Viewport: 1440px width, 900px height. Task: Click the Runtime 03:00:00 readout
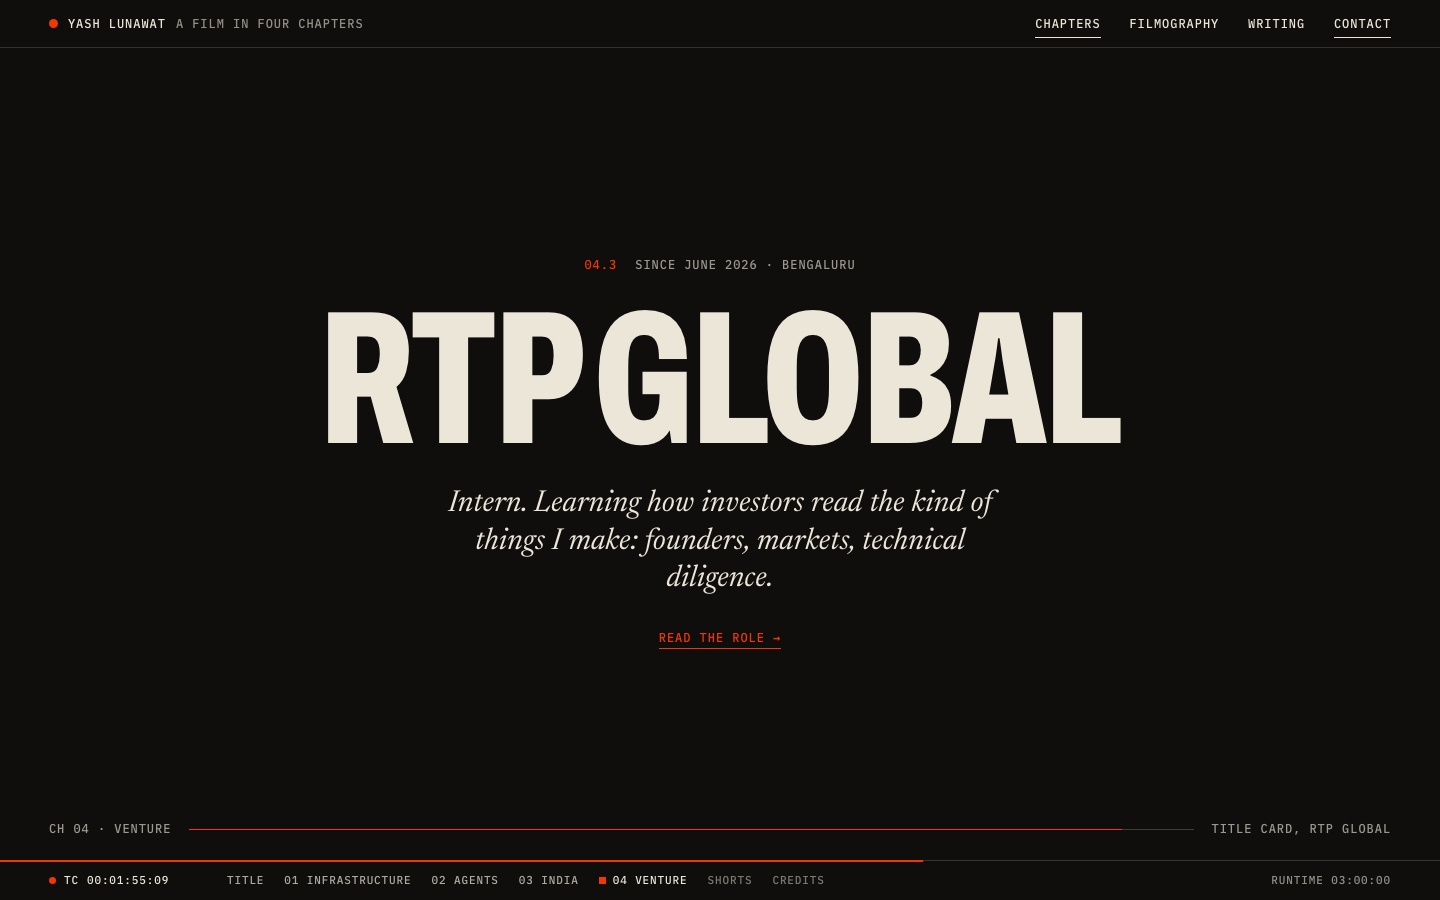[x=1331, y=881]
